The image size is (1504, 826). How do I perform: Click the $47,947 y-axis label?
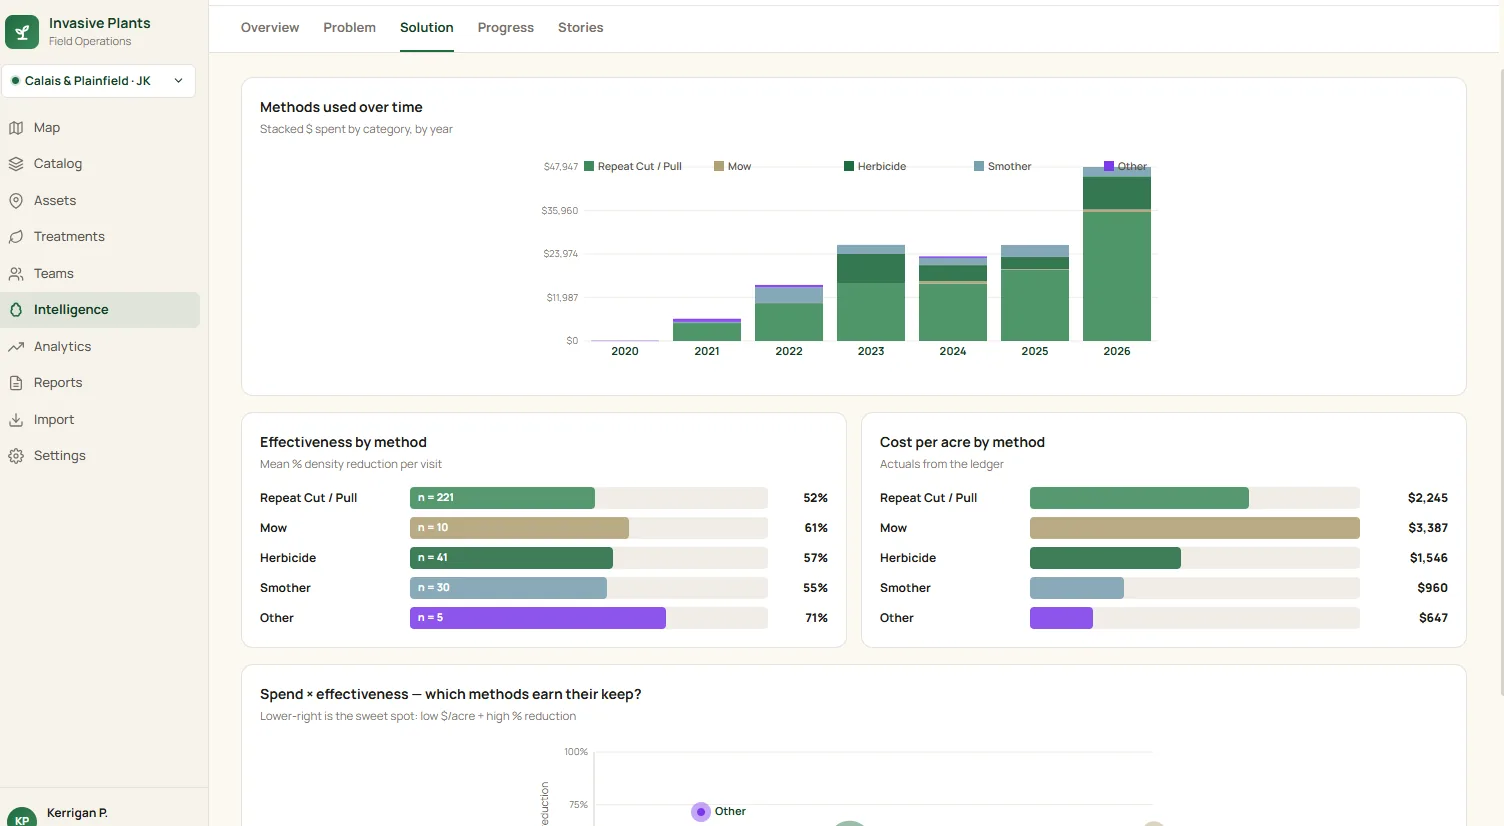pos(561,167)
